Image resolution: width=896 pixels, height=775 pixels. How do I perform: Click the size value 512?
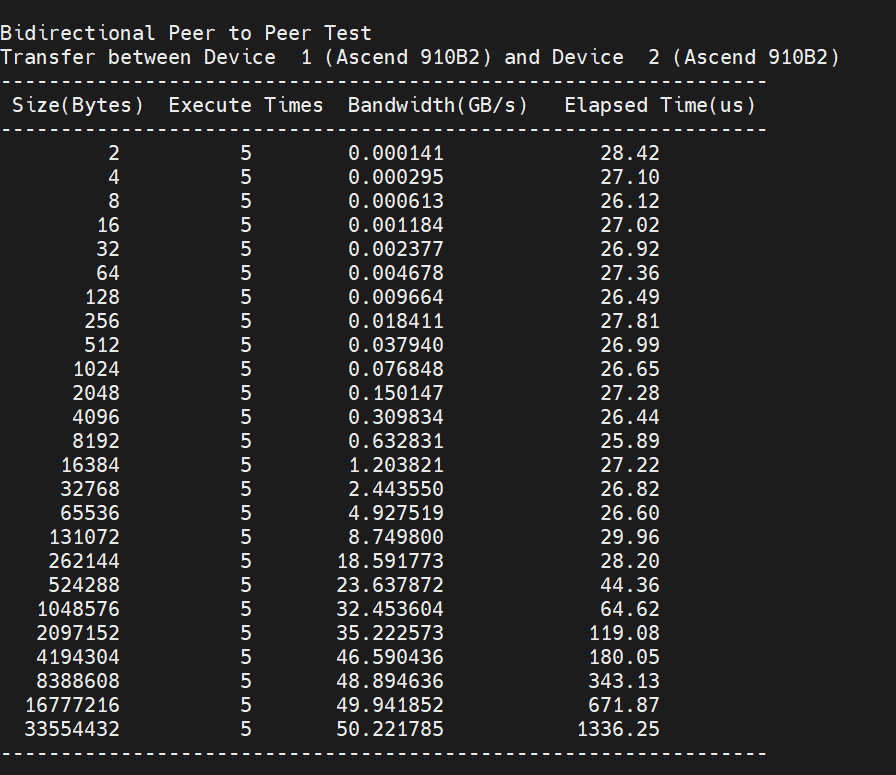(x=102, y=345)
